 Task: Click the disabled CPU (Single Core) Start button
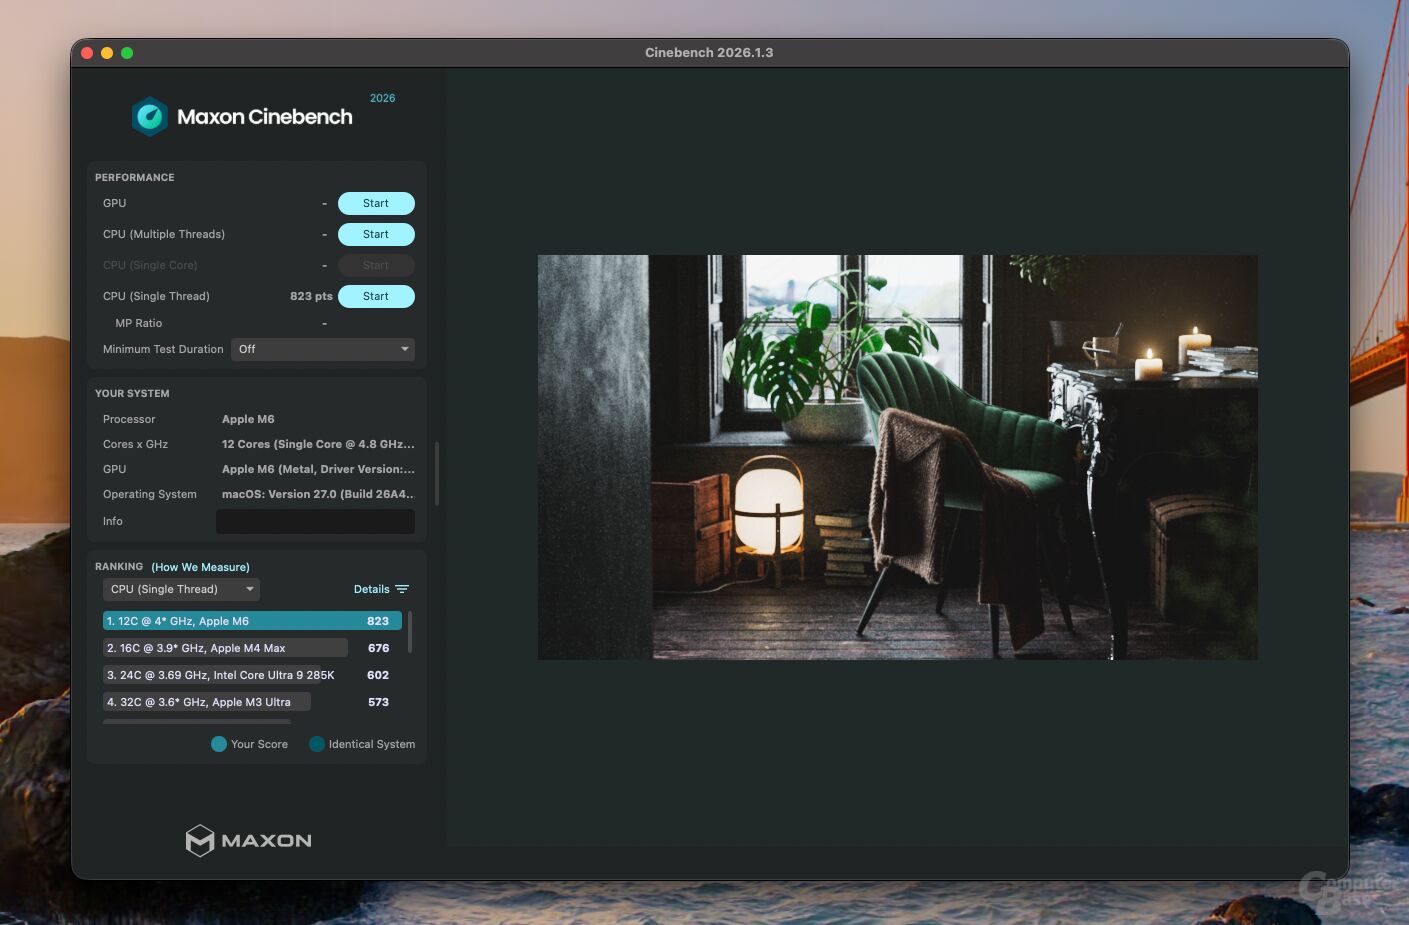pos(376,265)
